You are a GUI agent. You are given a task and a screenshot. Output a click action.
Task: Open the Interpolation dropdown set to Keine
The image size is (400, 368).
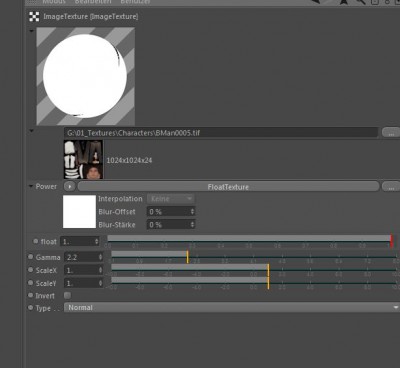171,199
